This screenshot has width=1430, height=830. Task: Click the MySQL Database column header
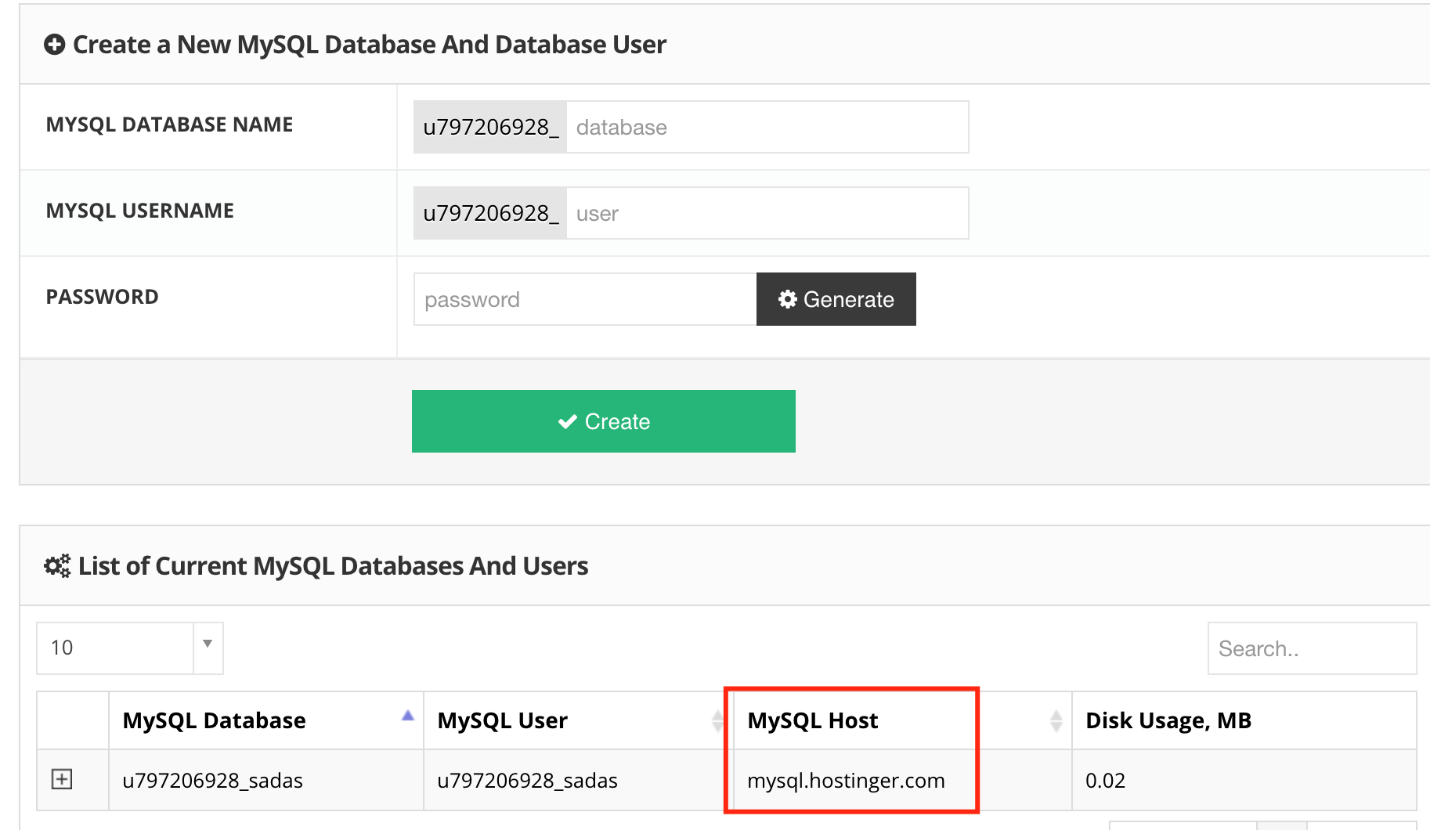266,720
